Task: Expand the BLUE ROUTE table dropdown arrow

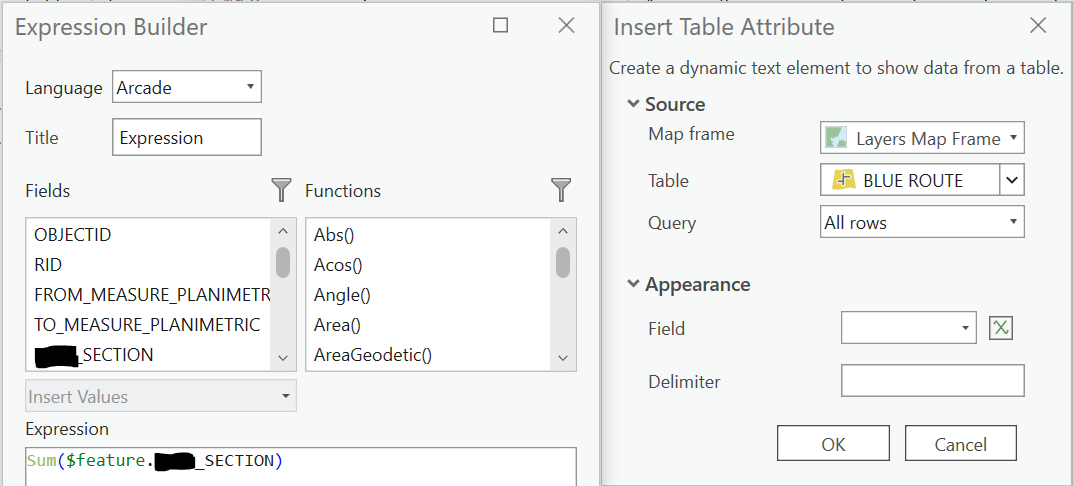Action: click(x=1012, y=180)
